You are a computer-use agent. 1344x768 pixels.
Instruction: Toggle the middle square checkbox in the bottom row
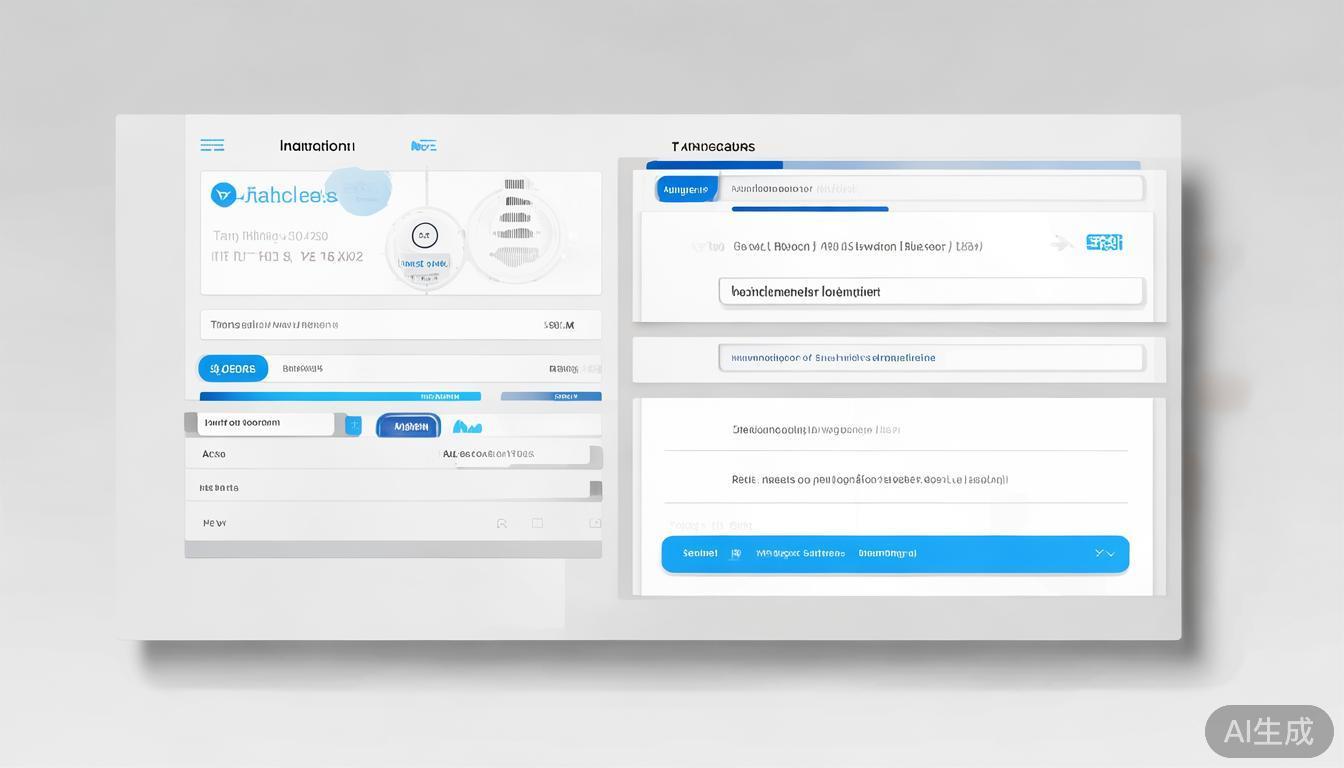[537, 523]
